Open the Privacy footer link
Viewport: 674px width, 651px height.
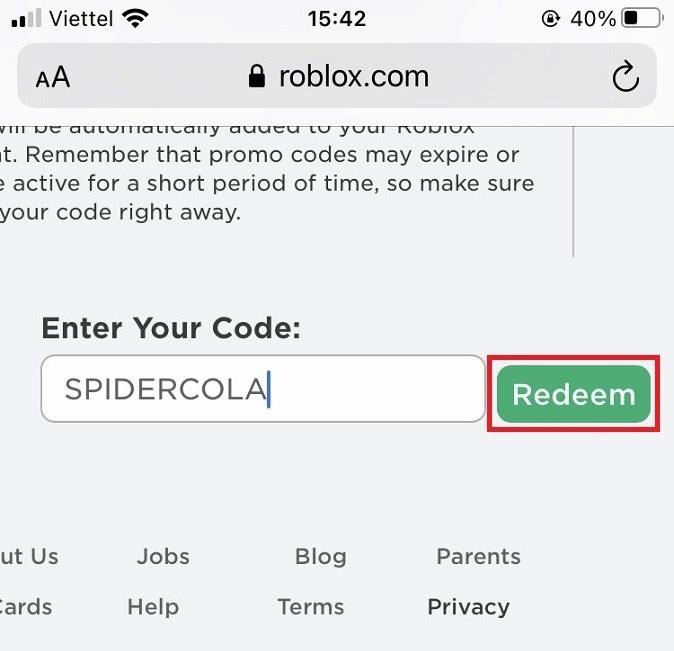469,607
